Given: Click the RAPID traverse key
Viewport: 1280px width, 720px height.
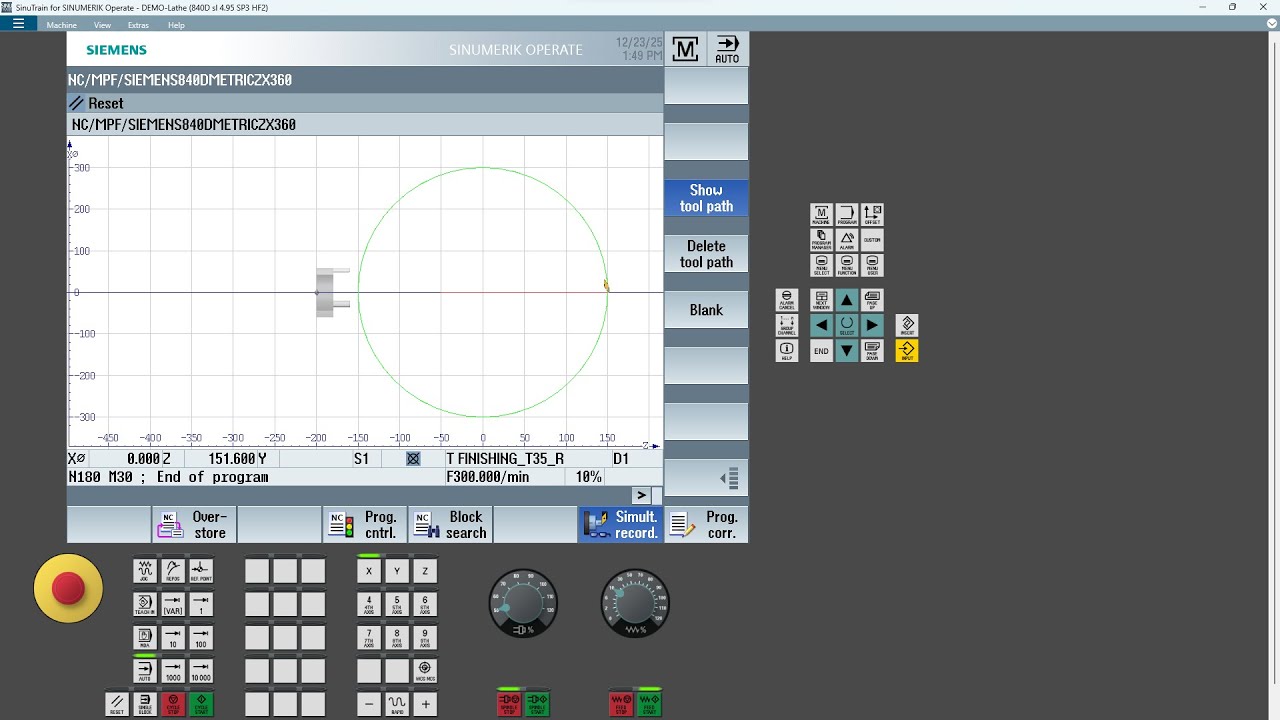Looking at the screenshot, I should pos(397,704).
